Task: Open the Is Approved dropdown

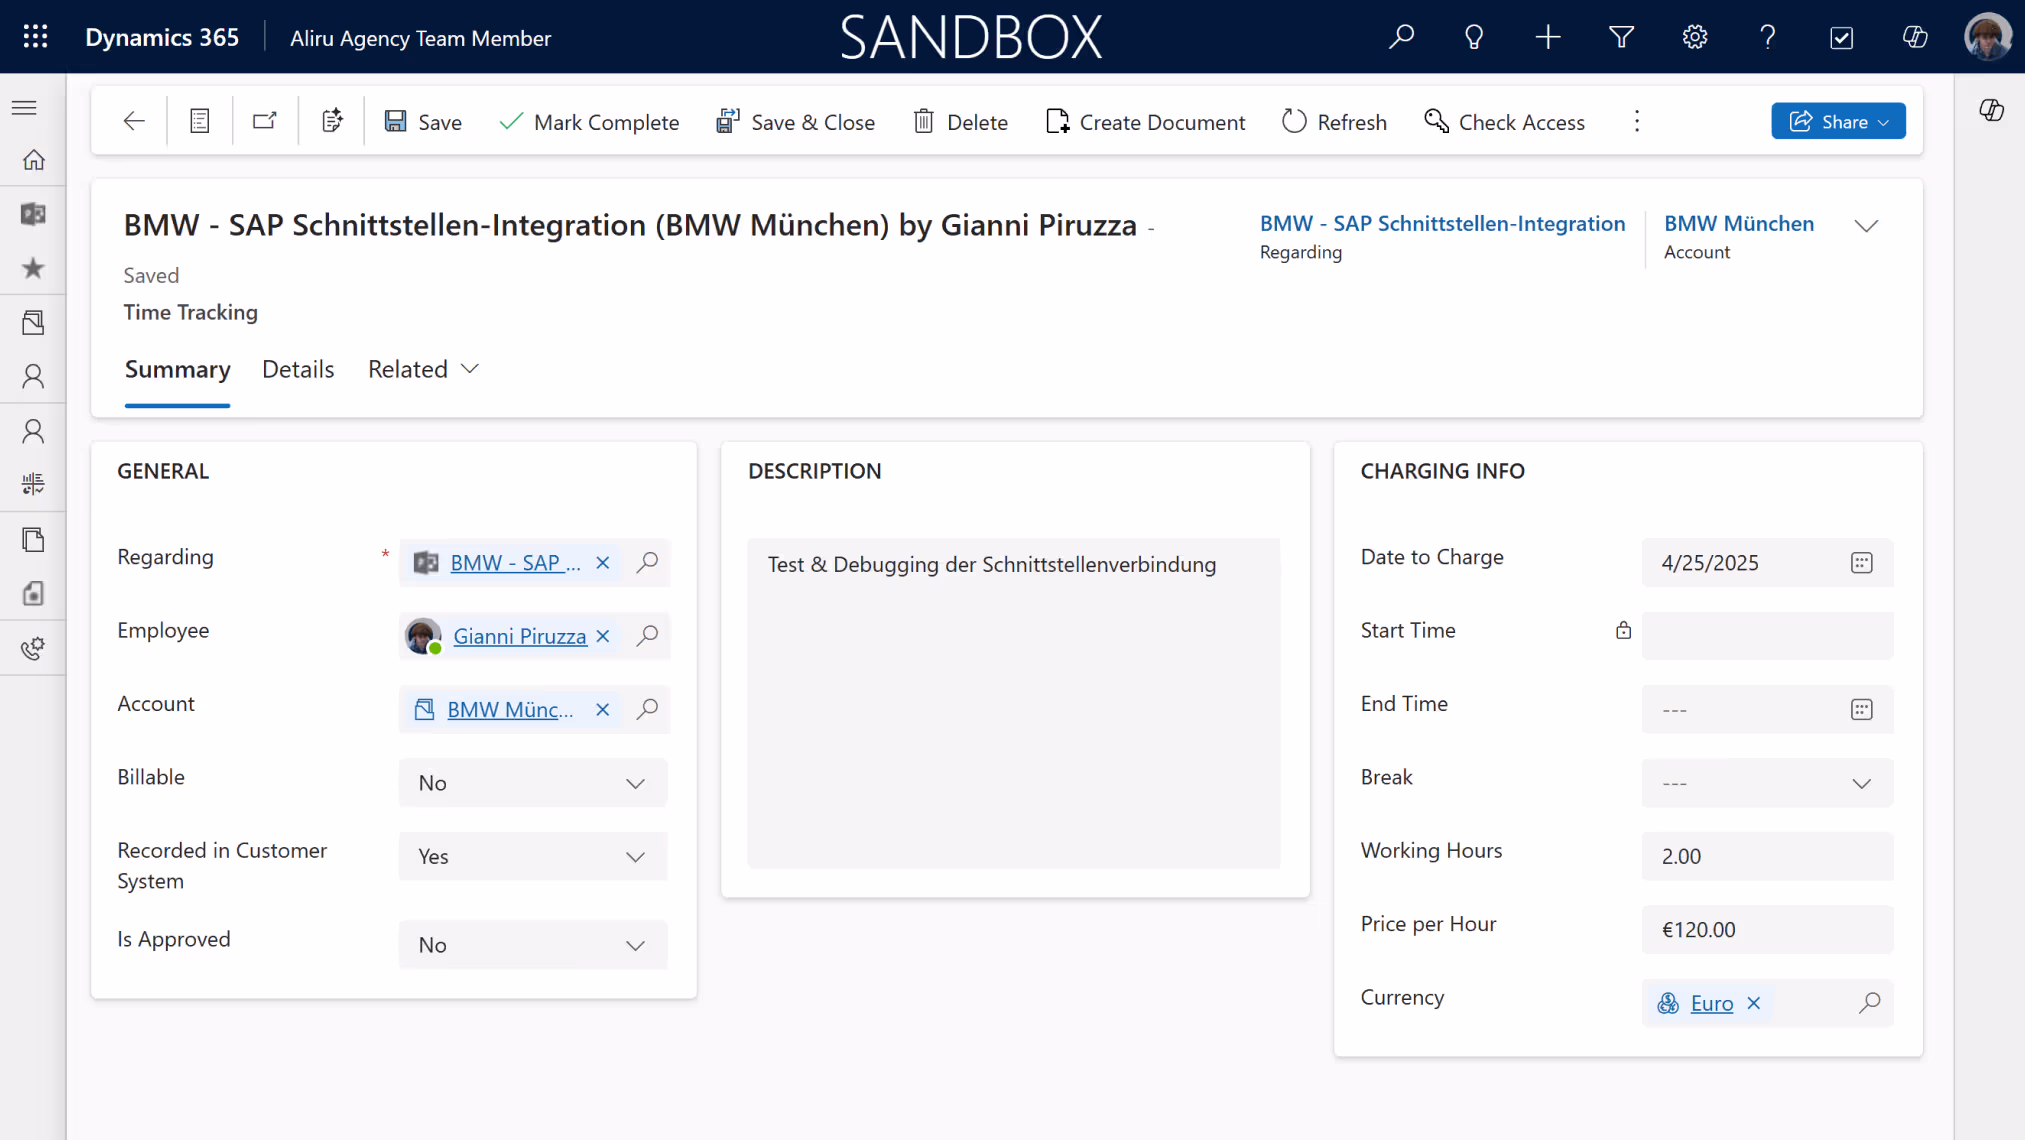Action: tap(532, 945)
